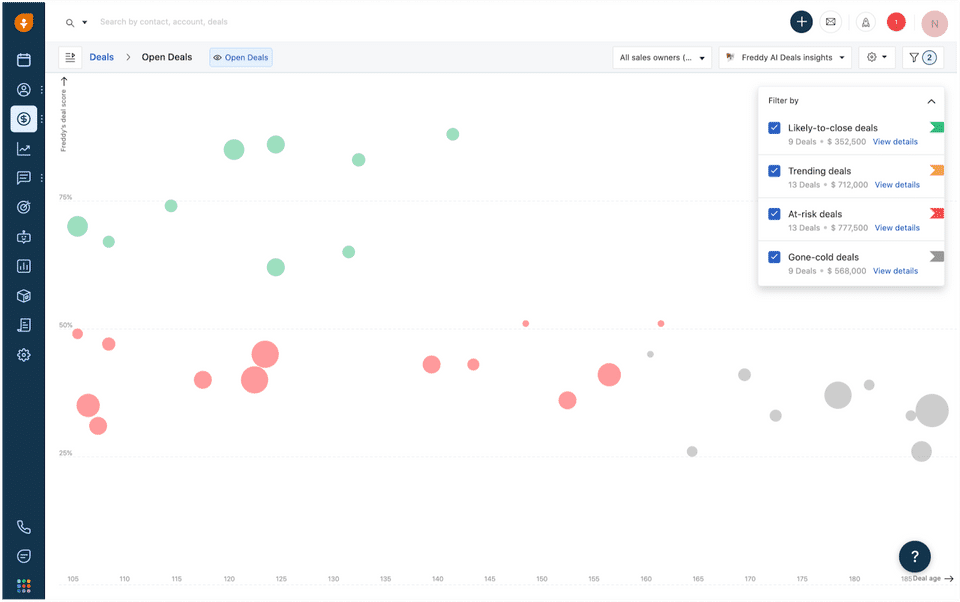960x602 pixels.
Task: Uncheck the Likely-to-close deals checkbox
Action: click(774, 128)
